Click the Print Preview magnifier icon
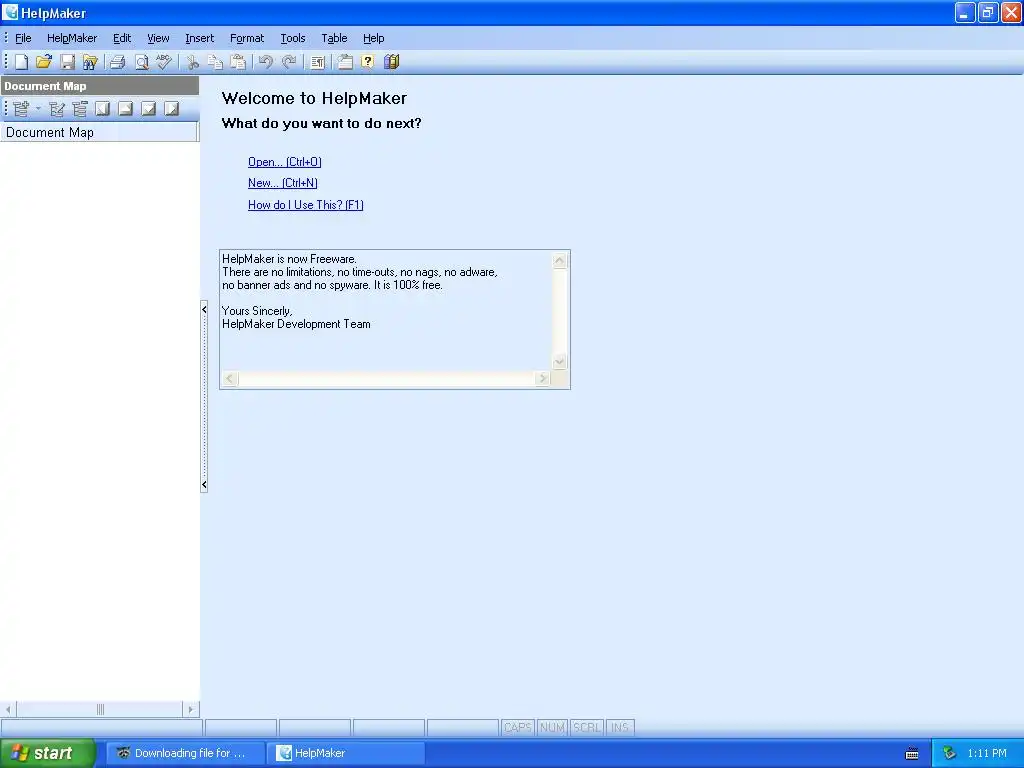 [x=141, y=62]
